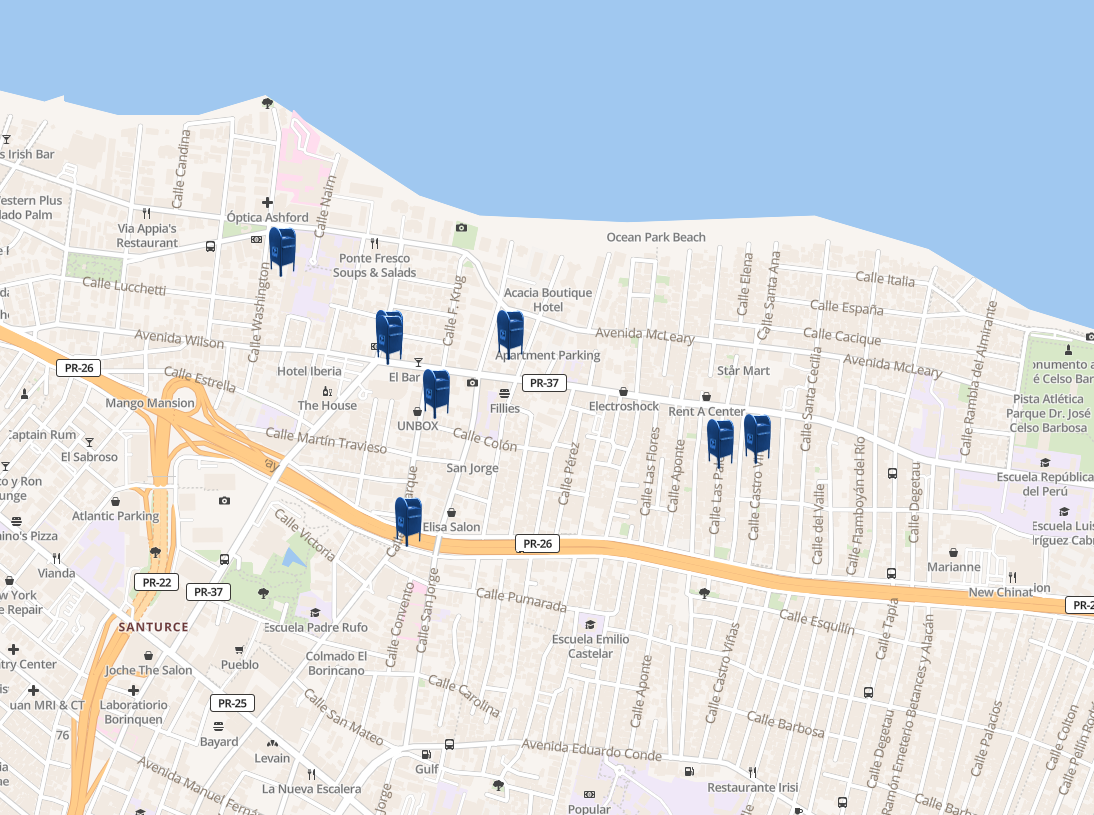Click the camera icon near Ocean Park Beach

(461, 228)
